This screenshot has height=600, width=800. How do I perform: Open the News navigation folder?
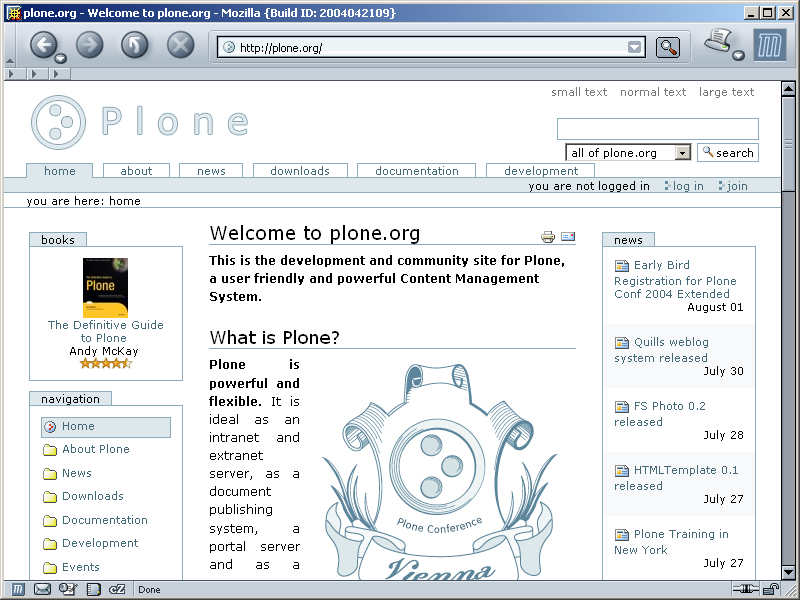coord(77,473)
